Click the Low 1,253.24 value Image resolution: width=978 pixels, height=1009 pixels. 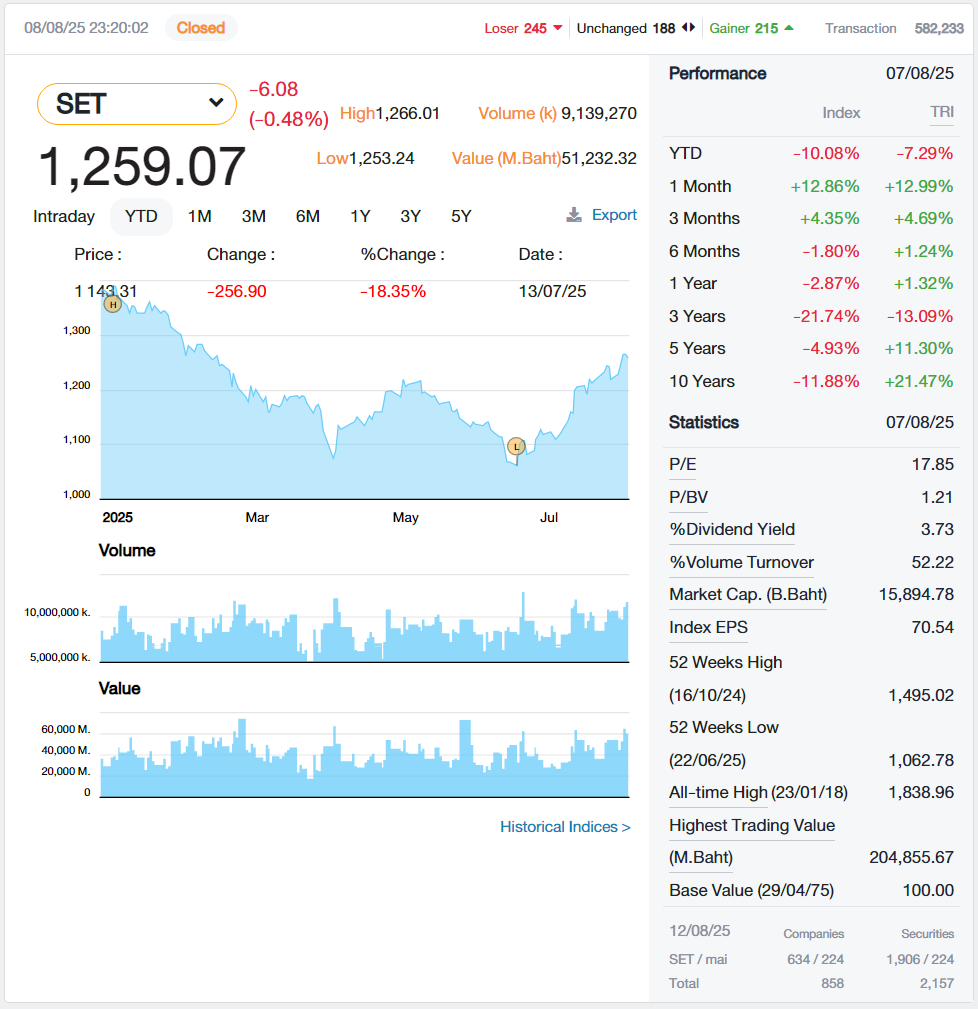click(382, 158)
